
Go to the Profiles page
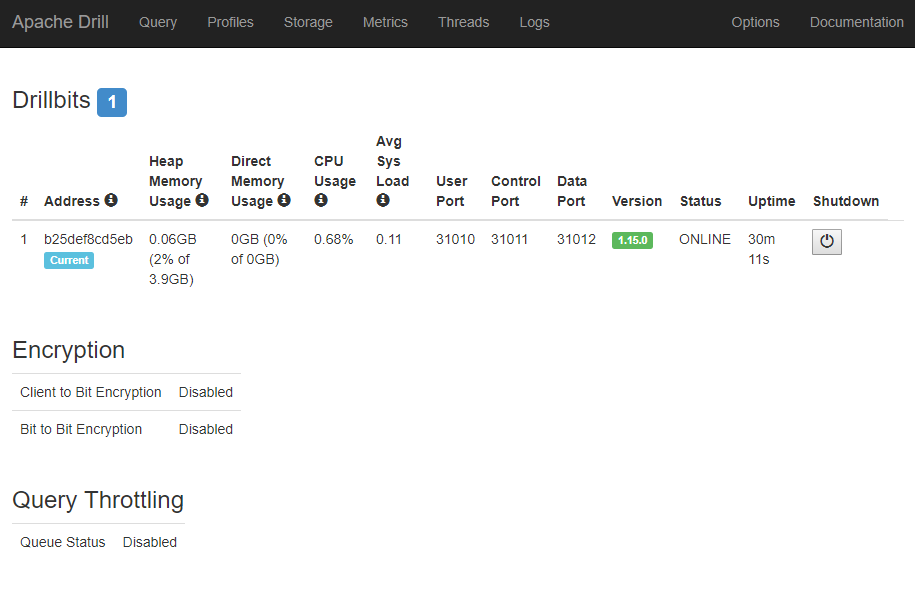click(231, 22)
